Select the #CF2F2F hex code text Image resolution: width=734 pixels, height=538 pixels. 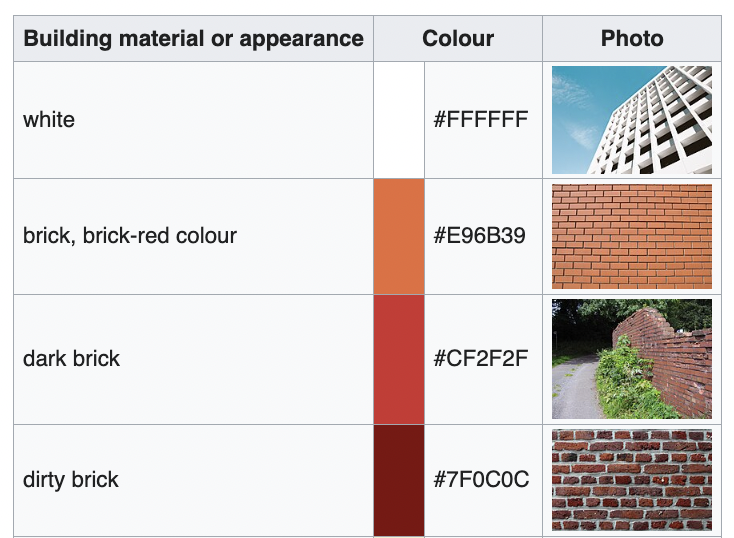tap(481, 359)
